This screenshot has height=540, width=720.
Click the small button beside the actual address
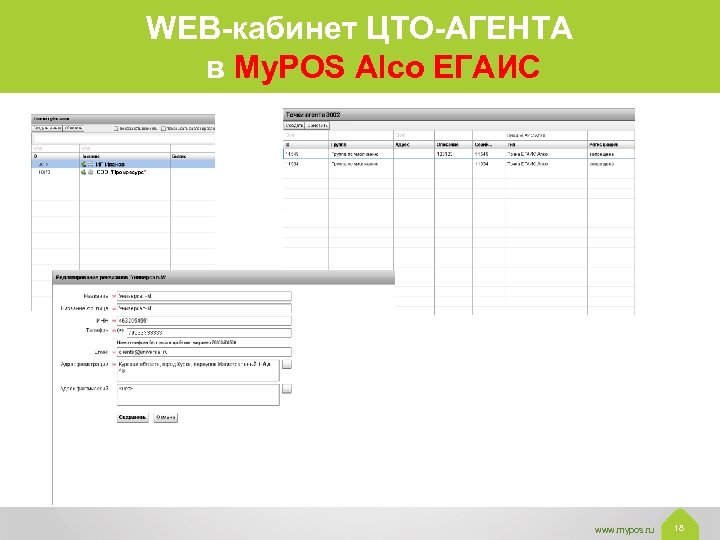click(x=287, y=389)
